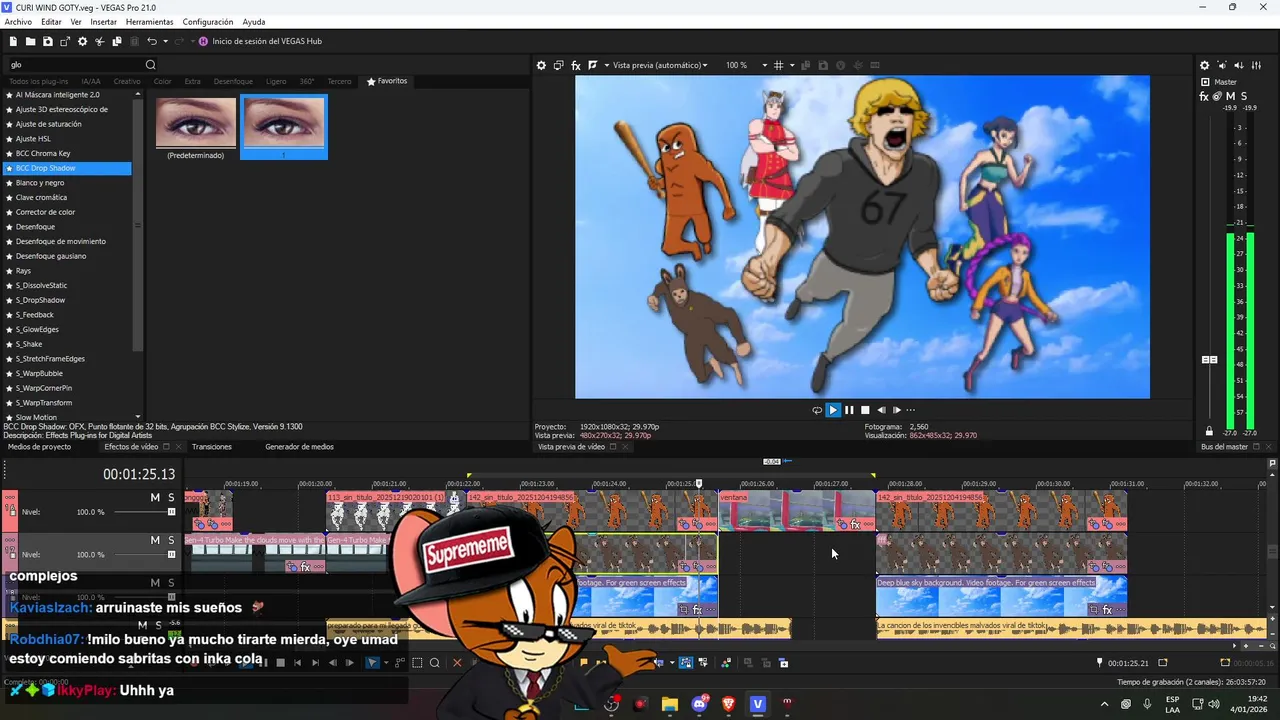
Task: Toggle the preview grid overlay icon
Action: pos(778,65)
